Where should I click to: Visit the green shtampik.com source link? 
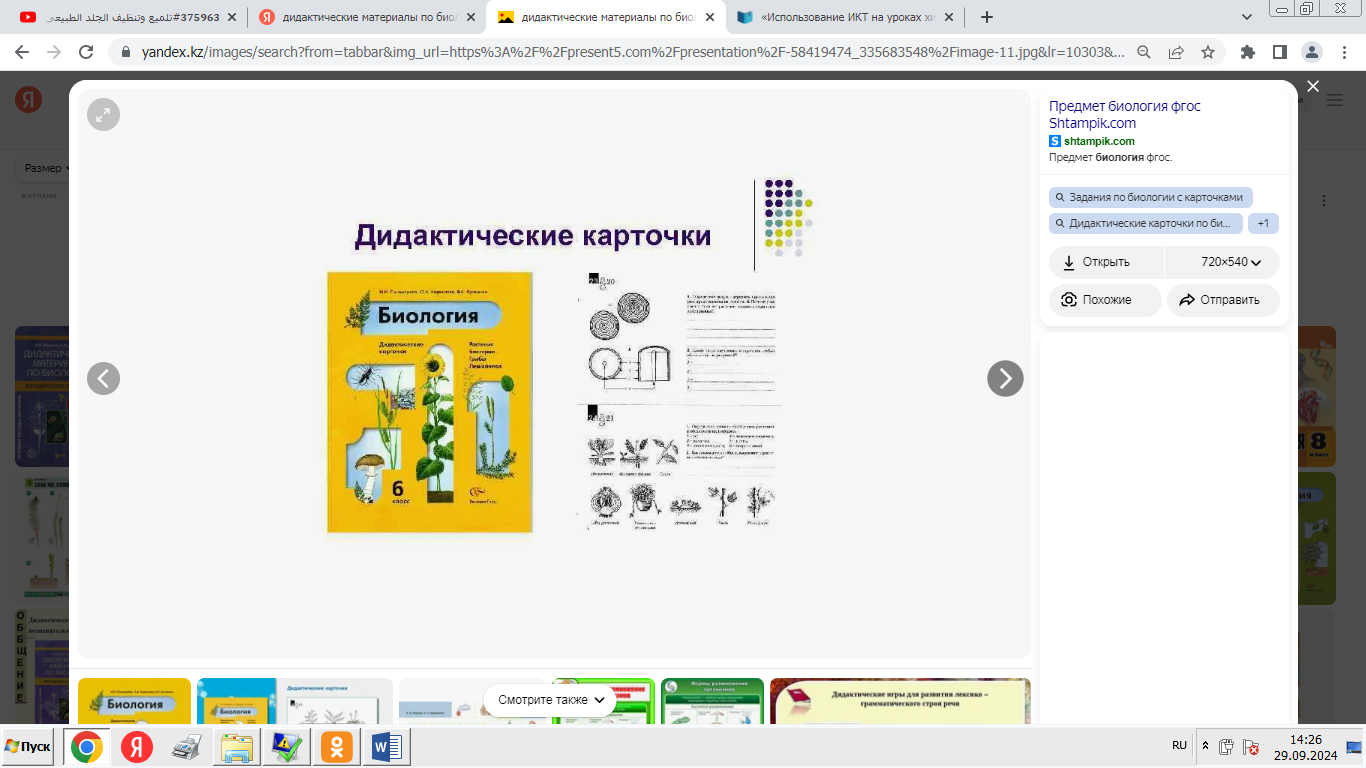(x=1099, y=141)
